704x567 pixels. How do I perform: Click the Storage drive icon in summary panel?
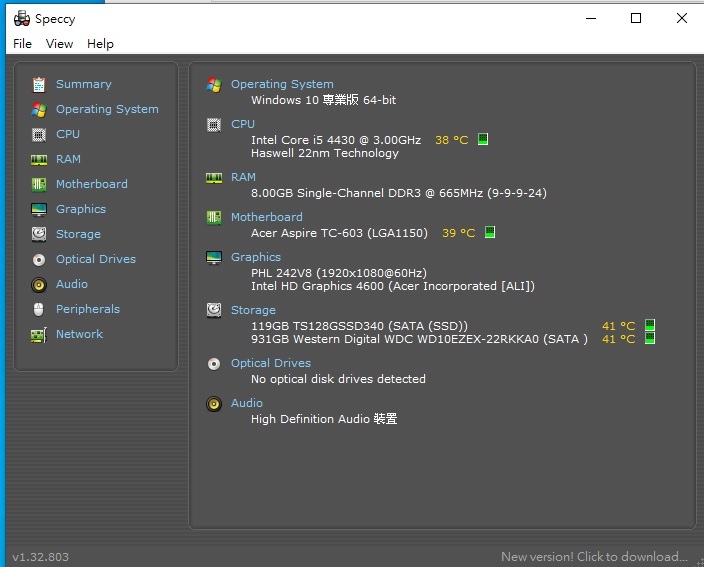point(214,310)
